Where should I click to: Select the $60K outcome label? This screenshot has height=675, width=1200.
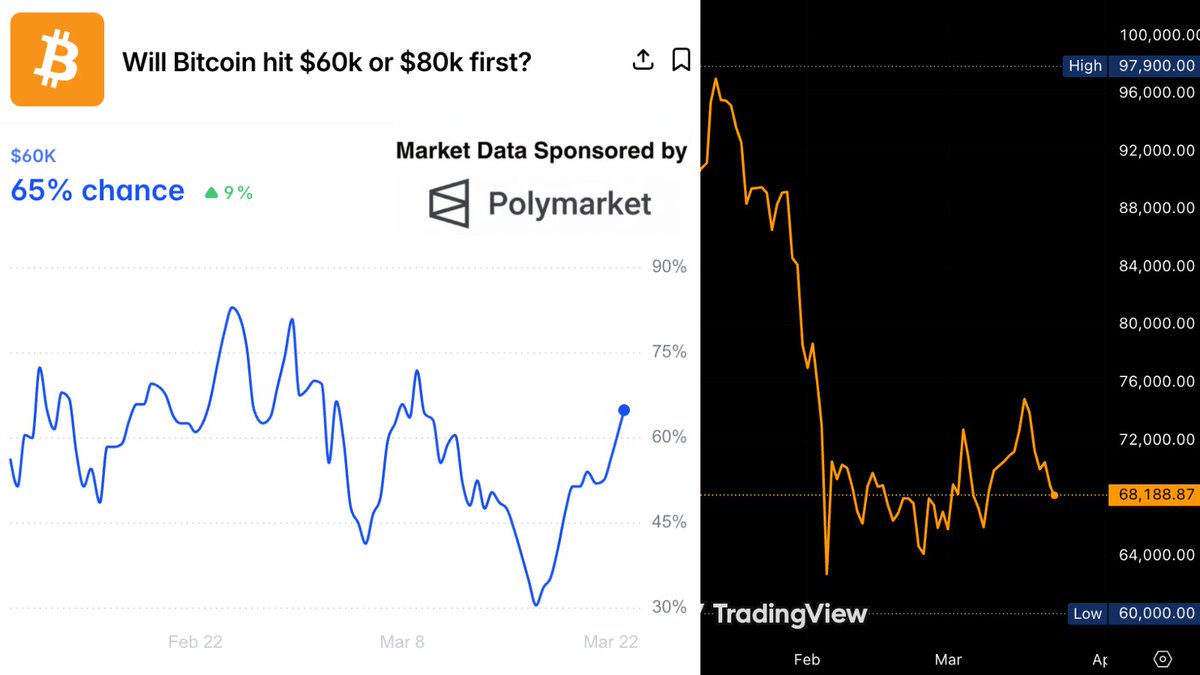33,156
